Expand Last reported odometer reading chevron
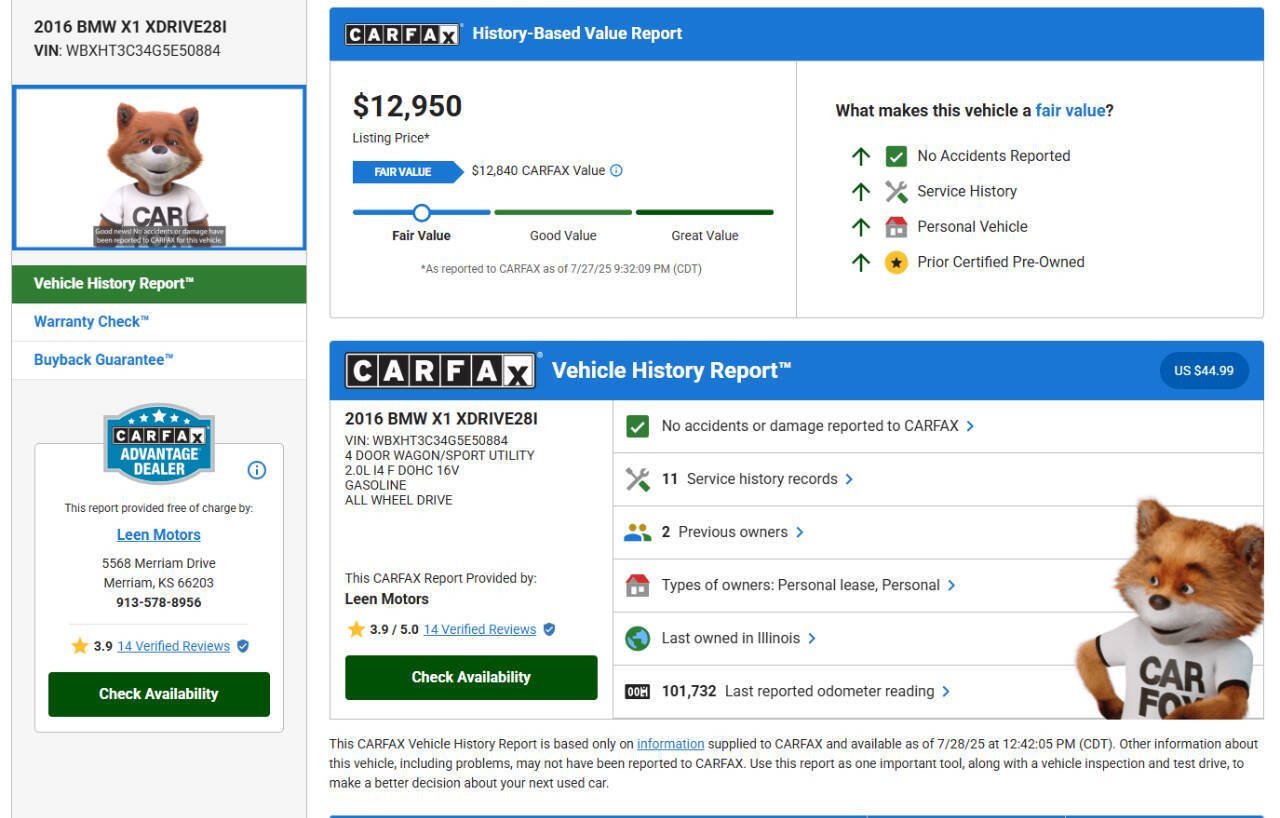 tap(946, 692)
